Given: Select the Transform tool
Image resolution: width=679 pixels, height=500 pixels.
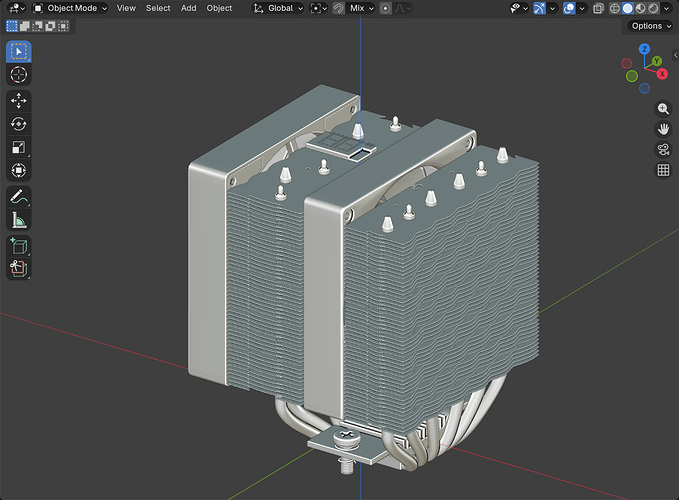Looking at the screenshot, I should tap(19, 170).
